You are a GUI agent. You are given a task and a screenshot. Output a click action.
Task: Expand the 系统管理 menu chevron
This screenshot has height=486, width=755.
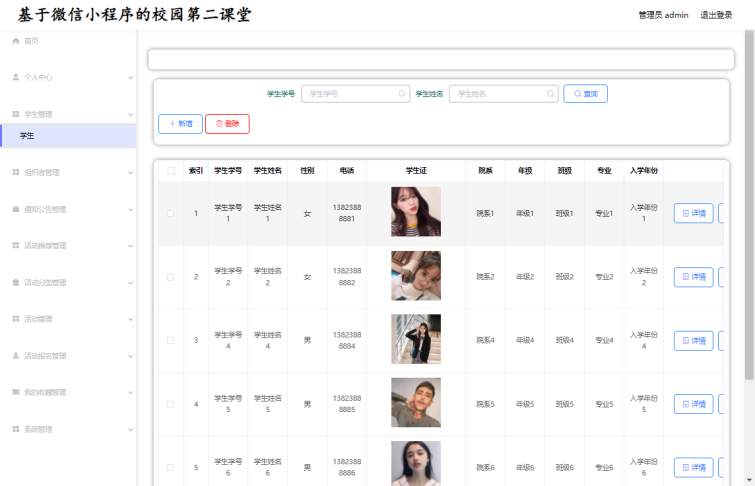130,429
